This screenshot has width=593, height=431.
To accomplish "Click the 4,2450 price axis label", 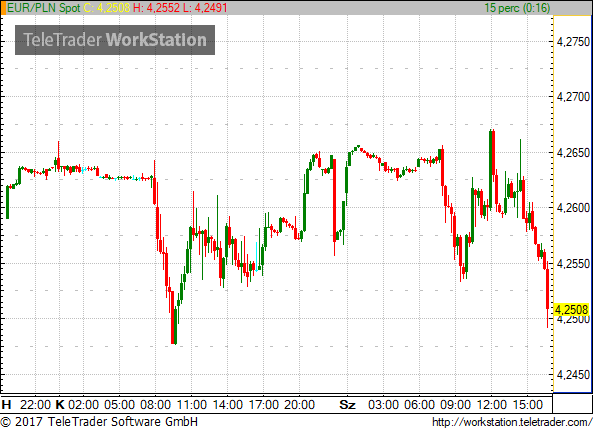I will tap(573, 375).
